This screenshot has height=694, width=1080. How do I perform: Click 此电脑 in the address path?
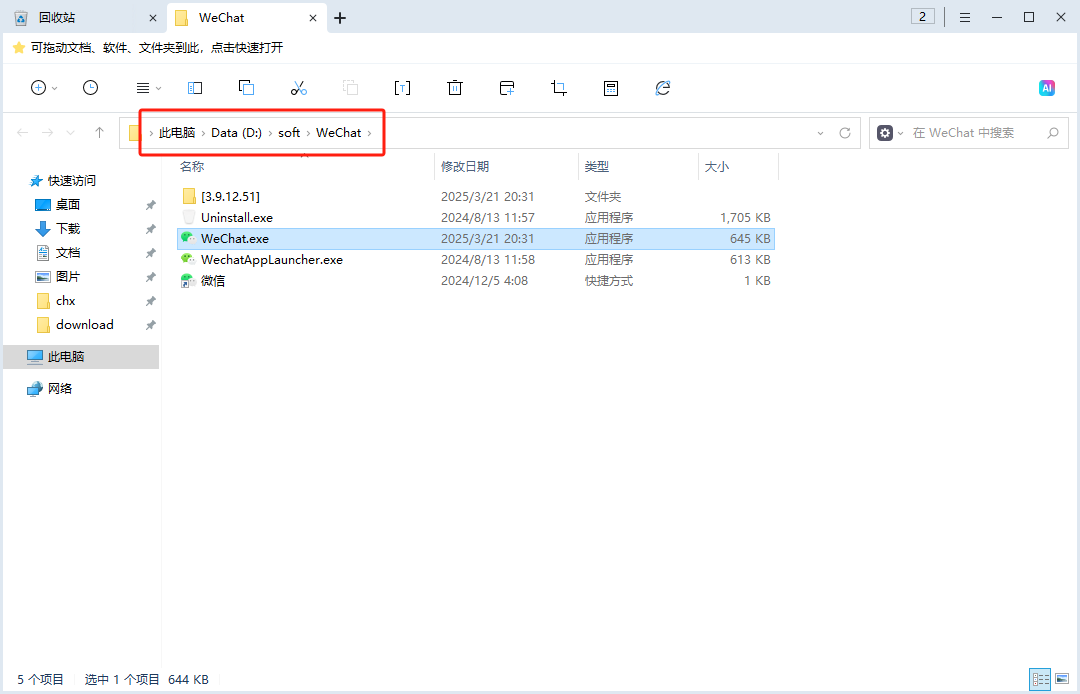click(177, 133)
